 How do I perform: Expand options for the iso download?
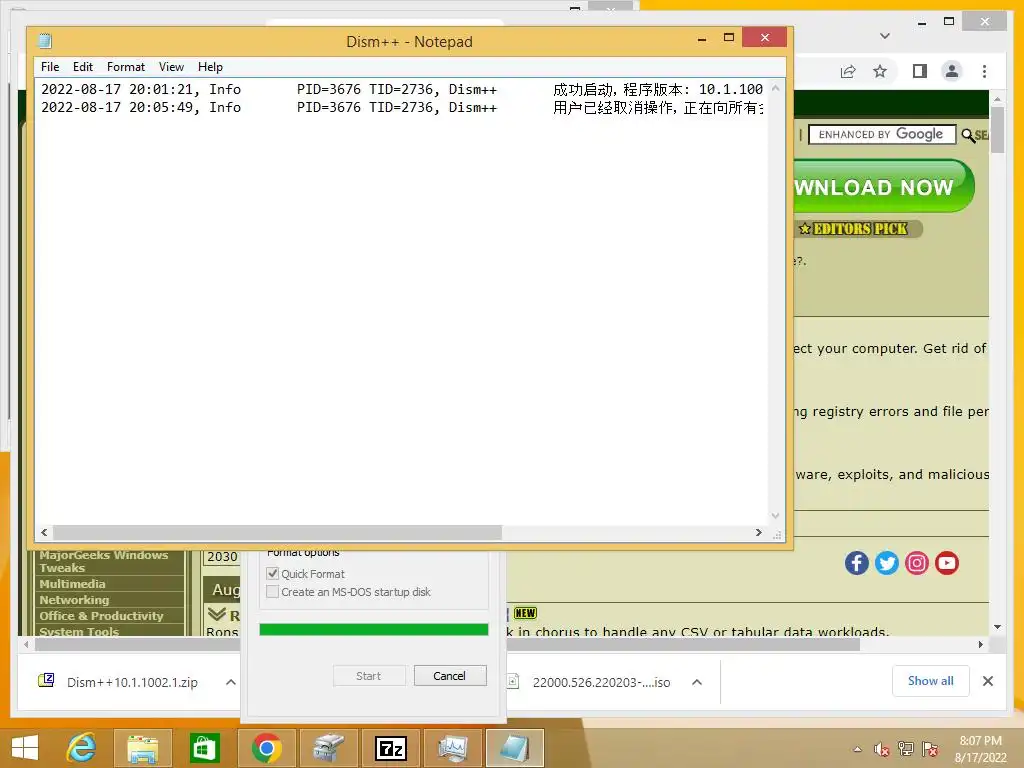click(x=697, y=682)
